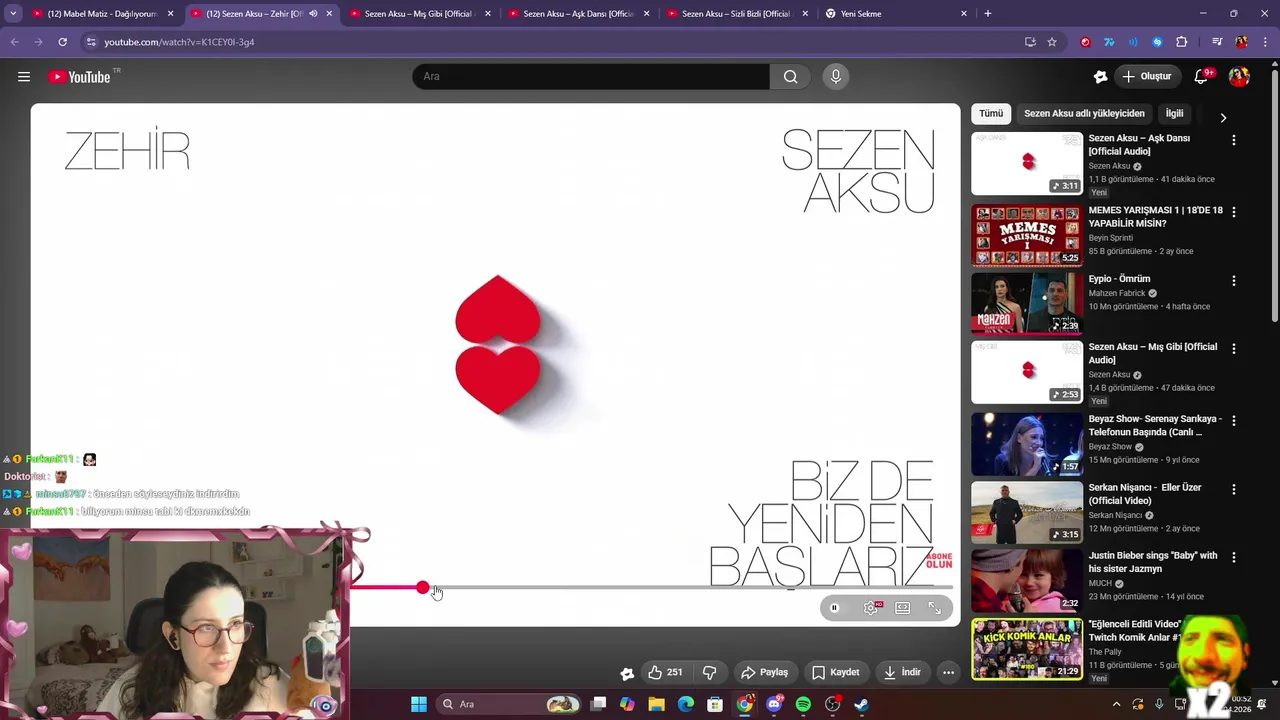This screenshot has height=720, width=1280.
Task: Open player settings gear with HD badge
Action: (871, 608)
